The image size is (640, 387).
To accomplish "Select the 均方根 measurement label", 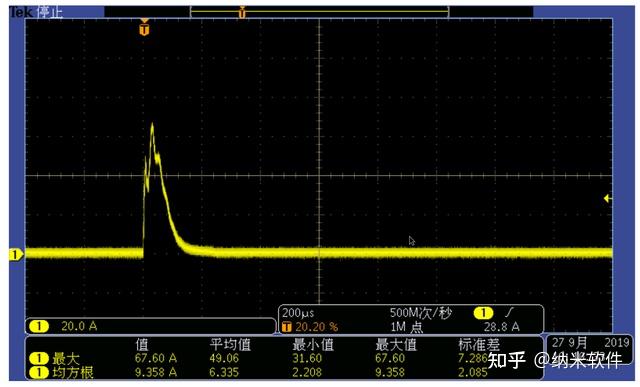I will click(73, 372).
